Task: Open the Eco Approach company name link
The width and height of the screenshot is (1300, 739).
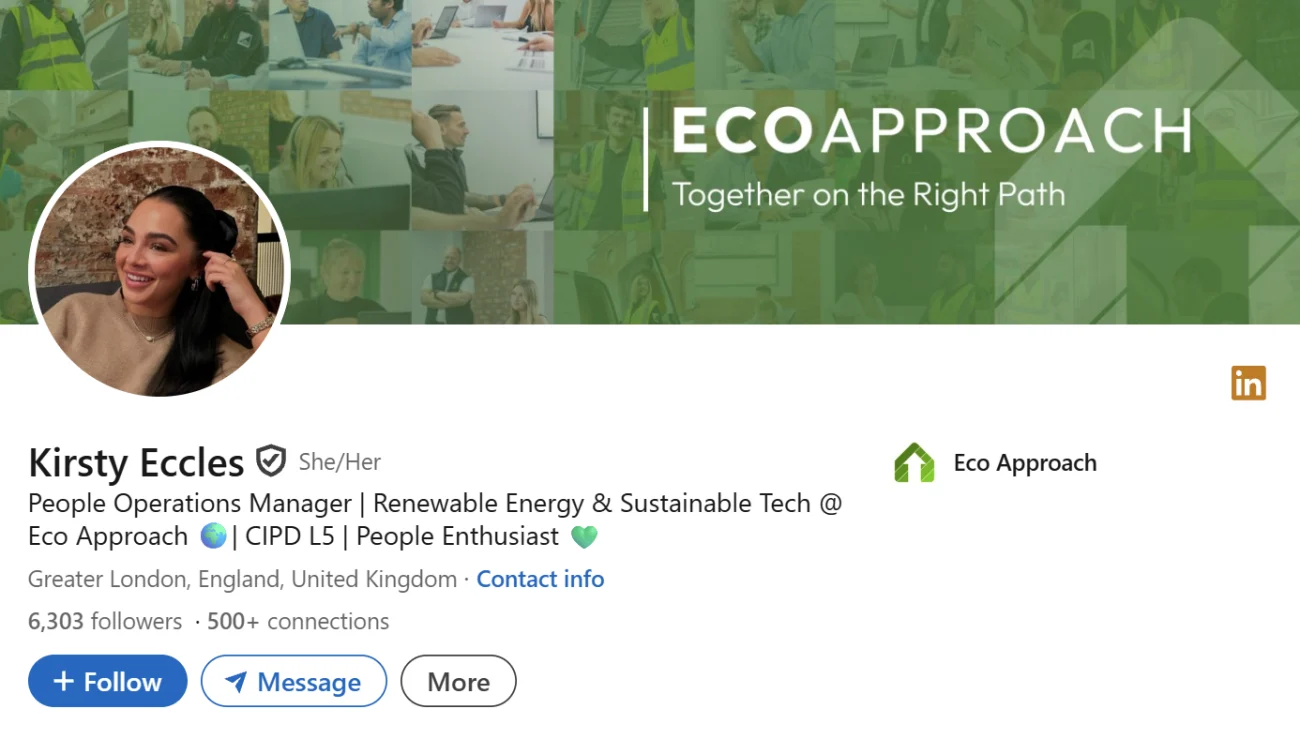Action: tap(1025, 463)
